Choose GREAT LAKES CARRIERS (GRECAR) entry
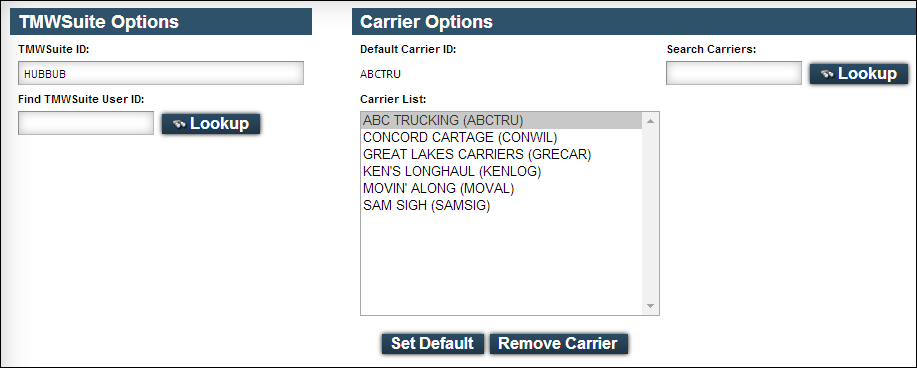This screenshot has width=917, height=368. click(502, 154)
